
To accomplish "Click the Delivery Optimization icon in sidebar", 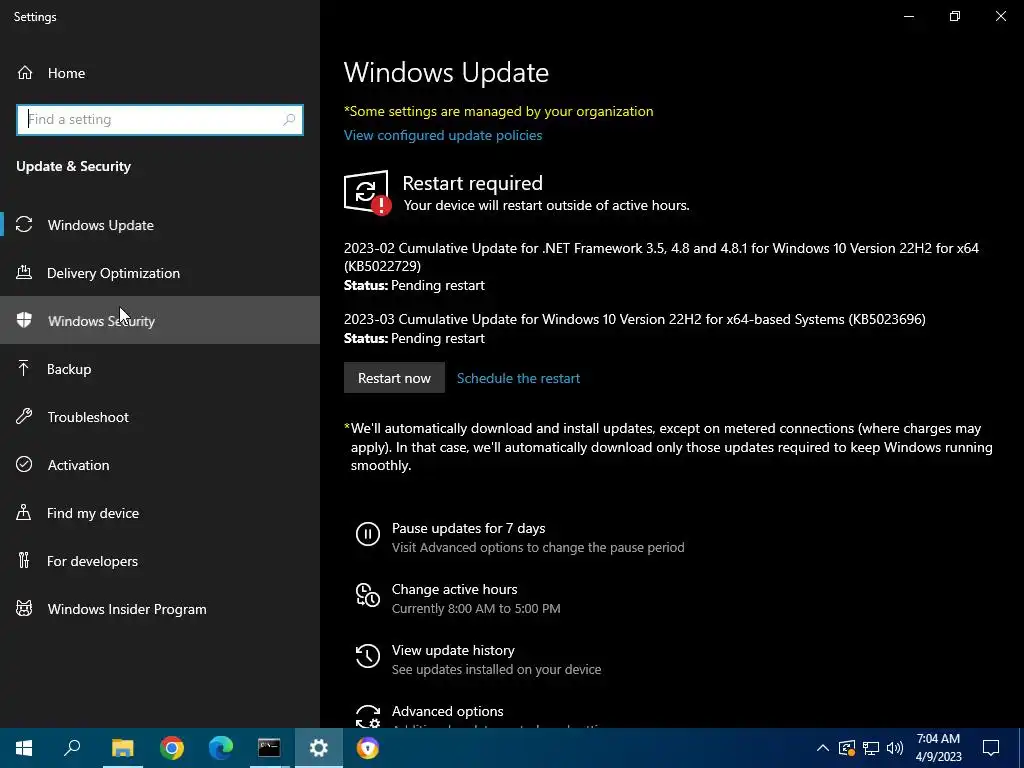I will point(24,272).
